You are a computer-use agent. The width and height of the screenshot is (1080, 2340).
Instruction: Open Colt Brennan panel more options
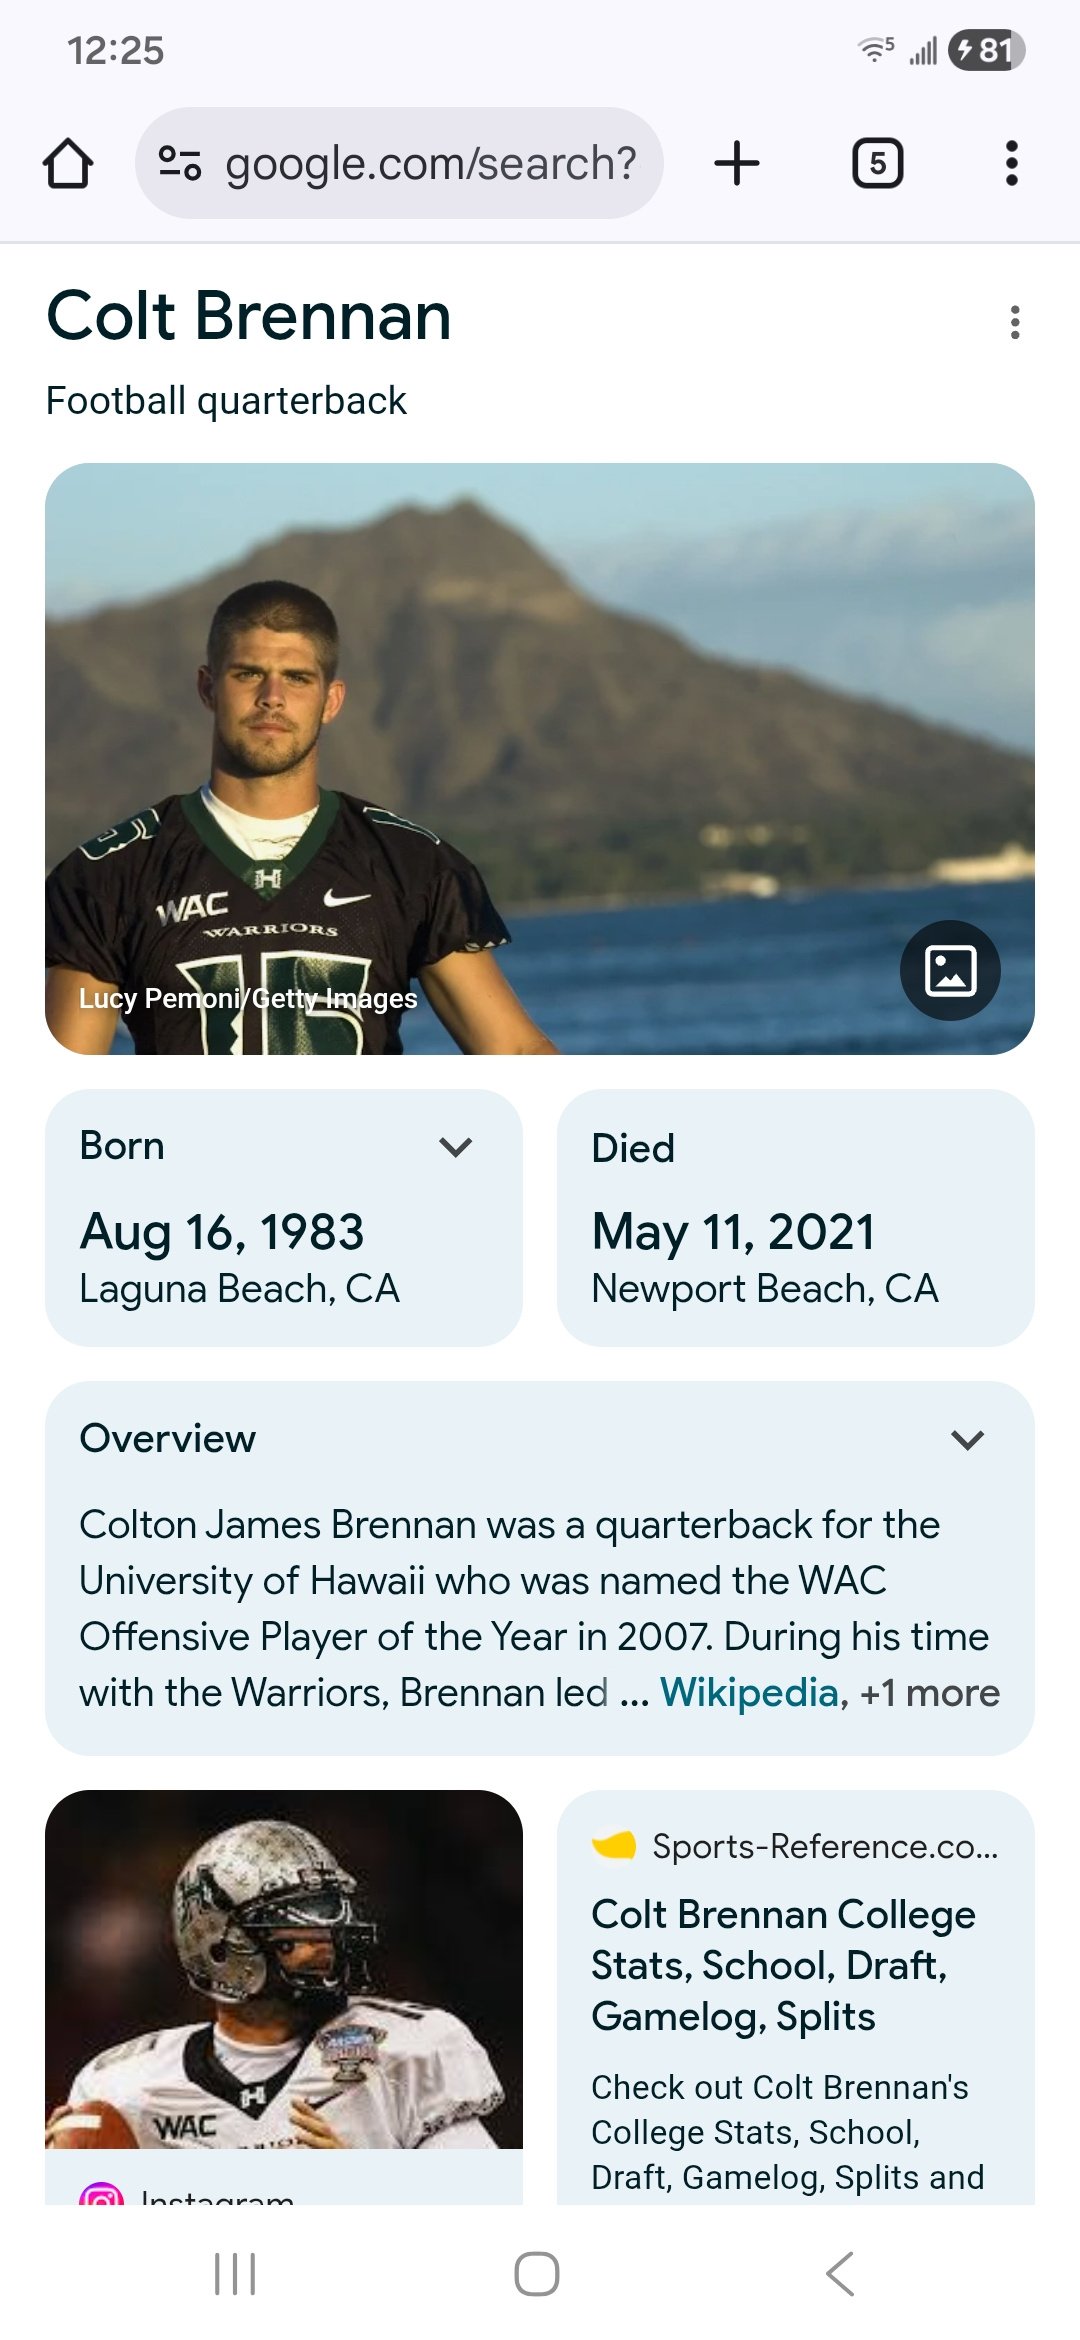[1015, 322]
